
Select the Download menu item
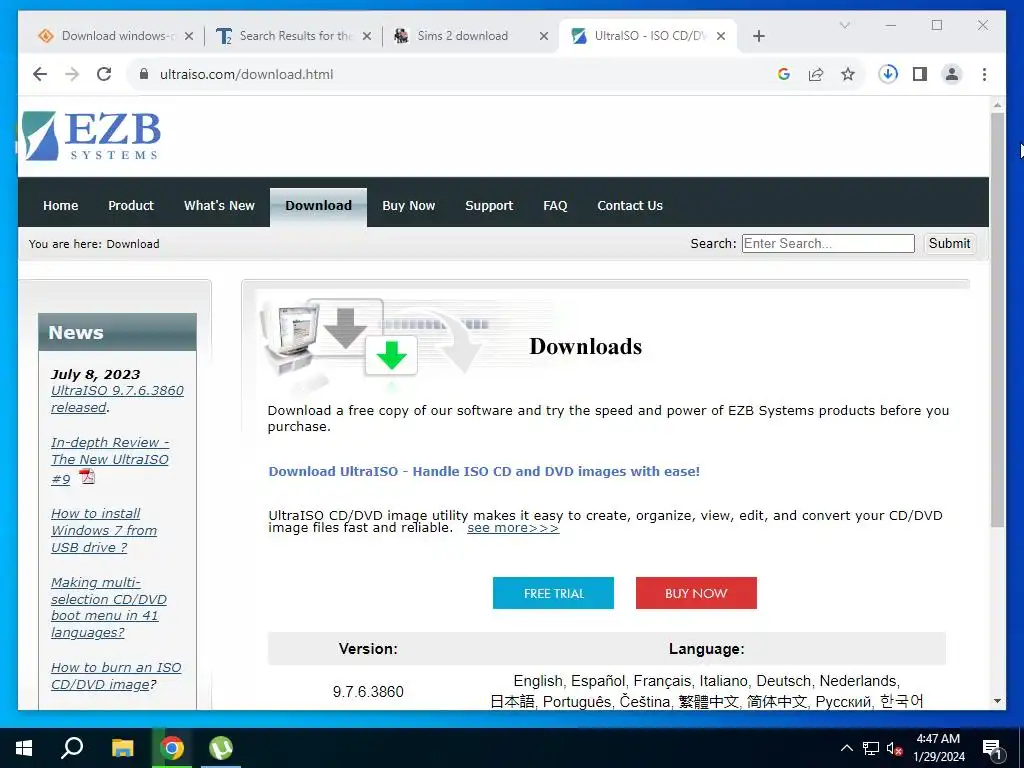point(318,206)
